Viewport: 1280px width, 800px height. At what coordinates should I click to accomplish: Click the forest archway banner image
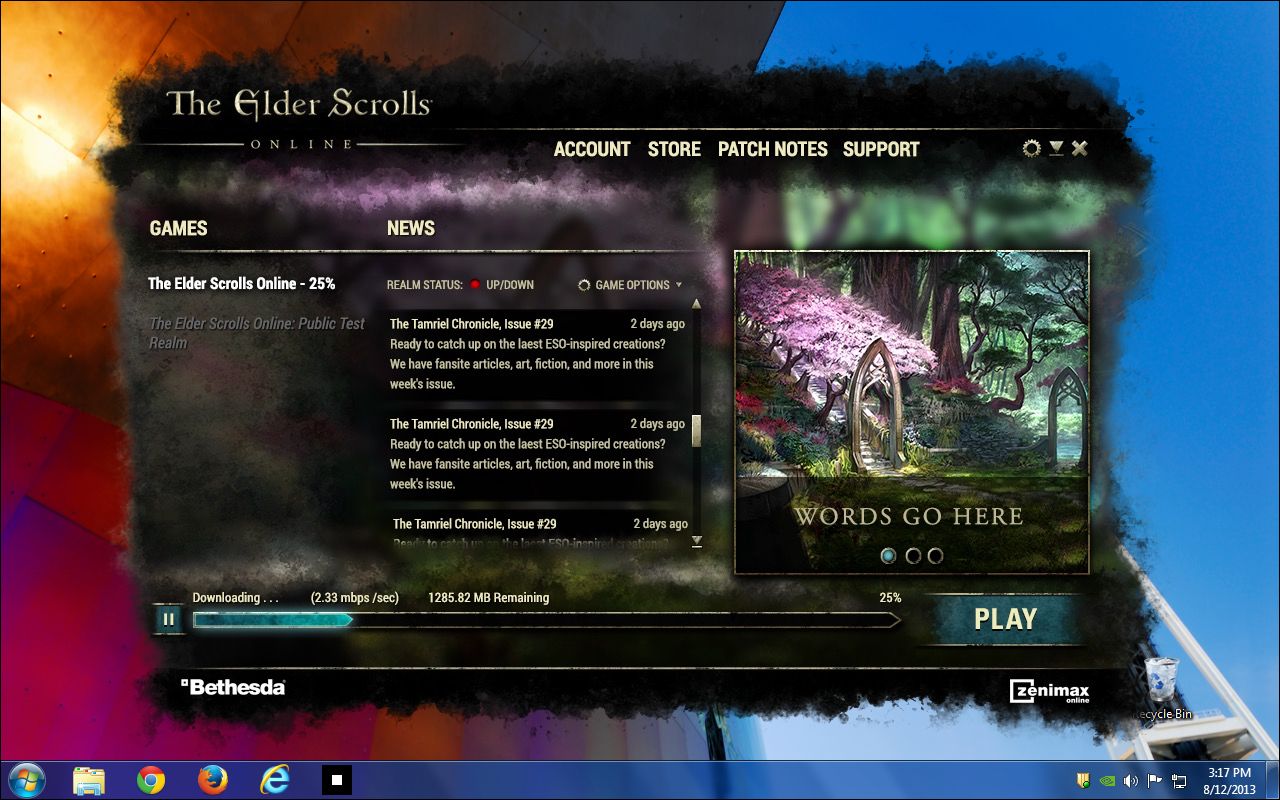point(911,412)
